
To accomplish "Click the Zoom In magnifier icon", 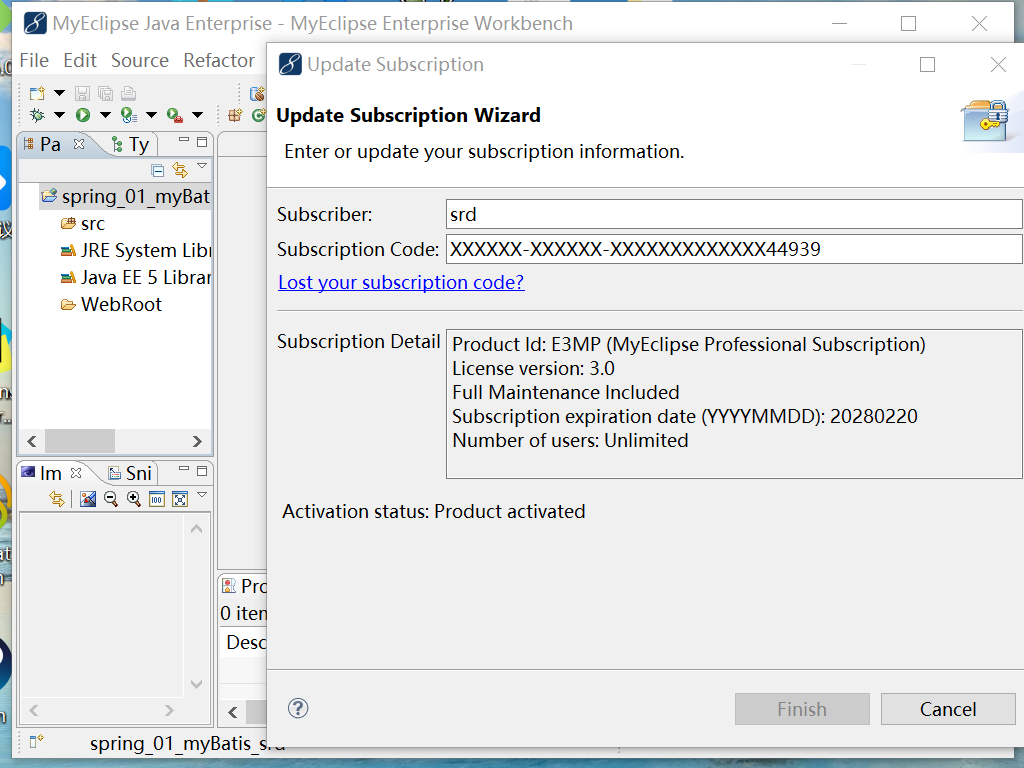I will [134, 500].
